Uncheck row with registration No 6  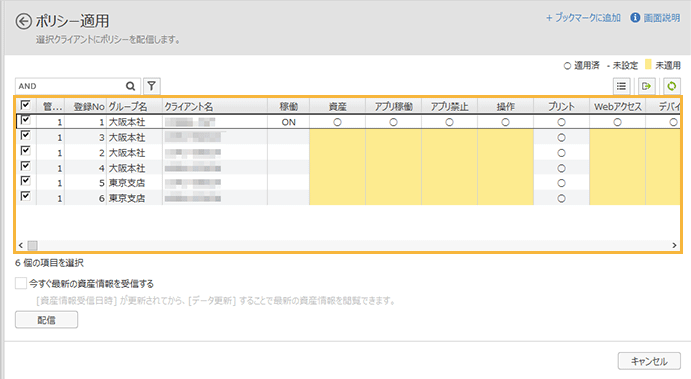(26, 196)
